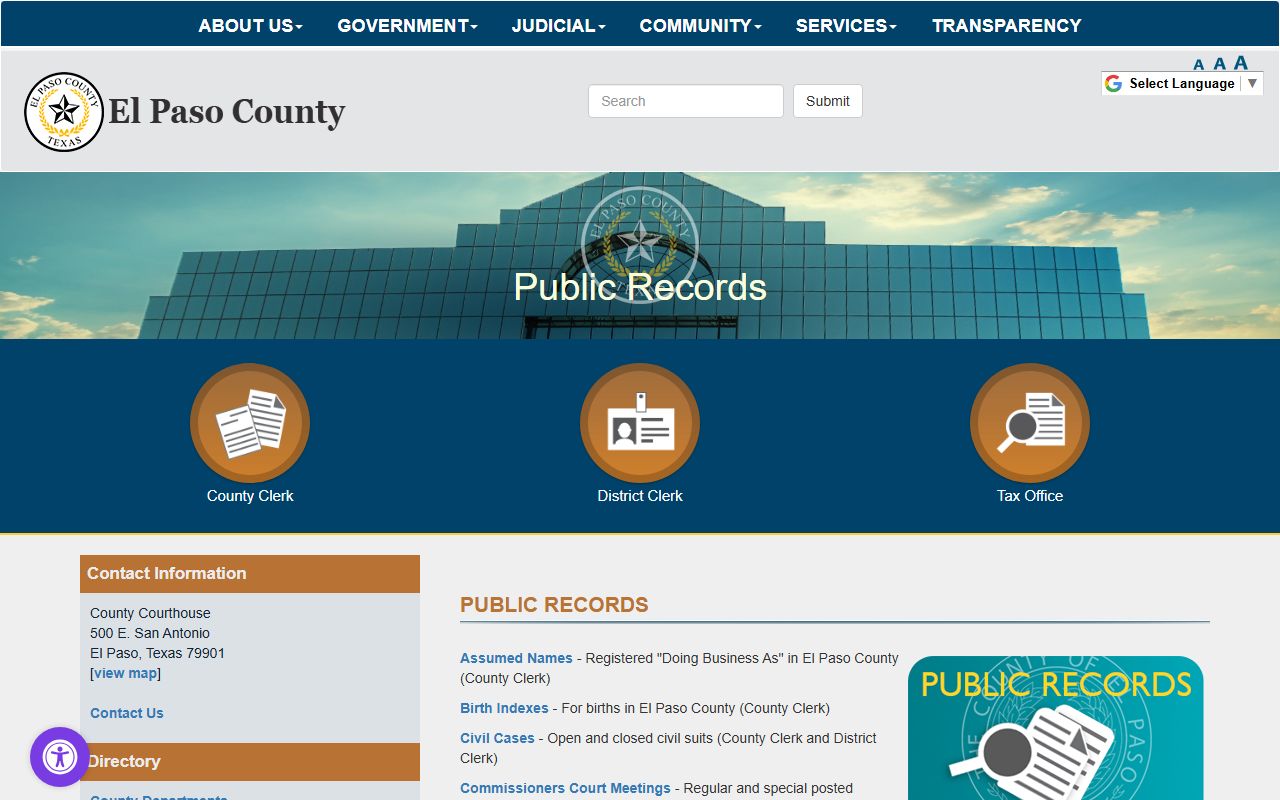Select the largest font size A
The image size is (1280, 800).
pos(1241,62)
